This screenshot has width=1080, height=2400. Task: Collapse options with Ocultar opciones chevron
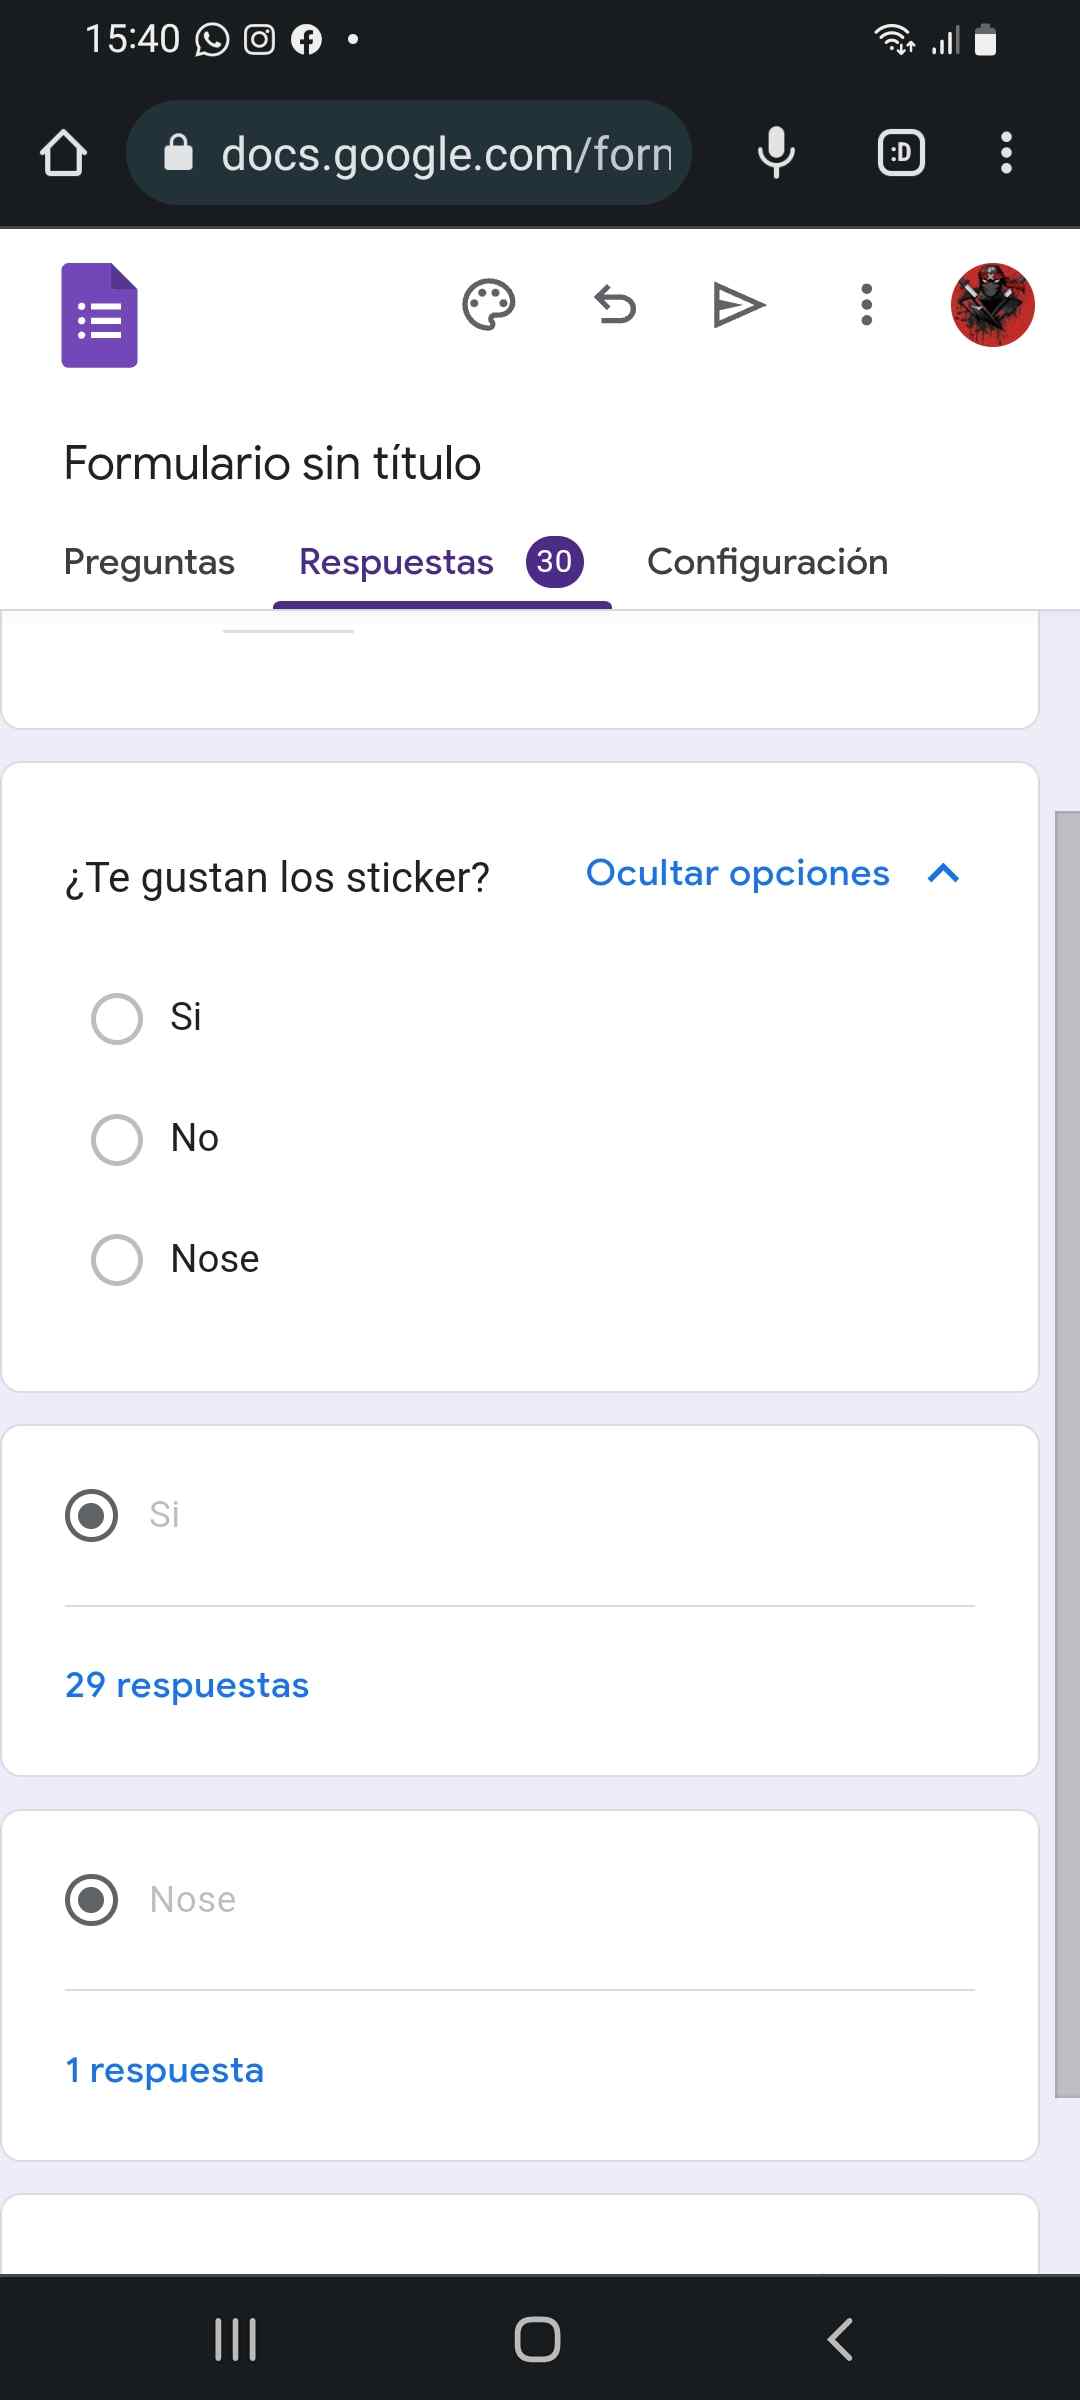pos(943,875)
